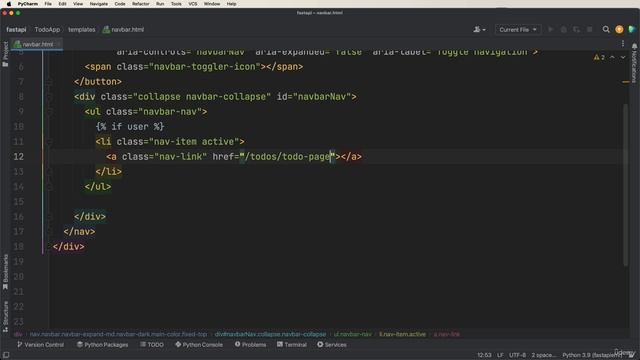Open the Python Console tool window

(x=199, y=345)
